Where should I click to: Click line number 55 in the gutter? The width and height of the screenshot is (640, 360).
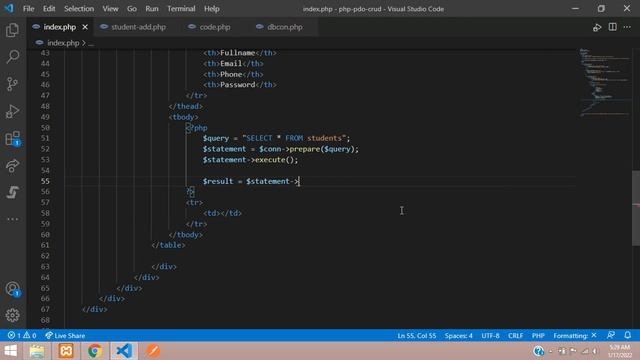45,181
